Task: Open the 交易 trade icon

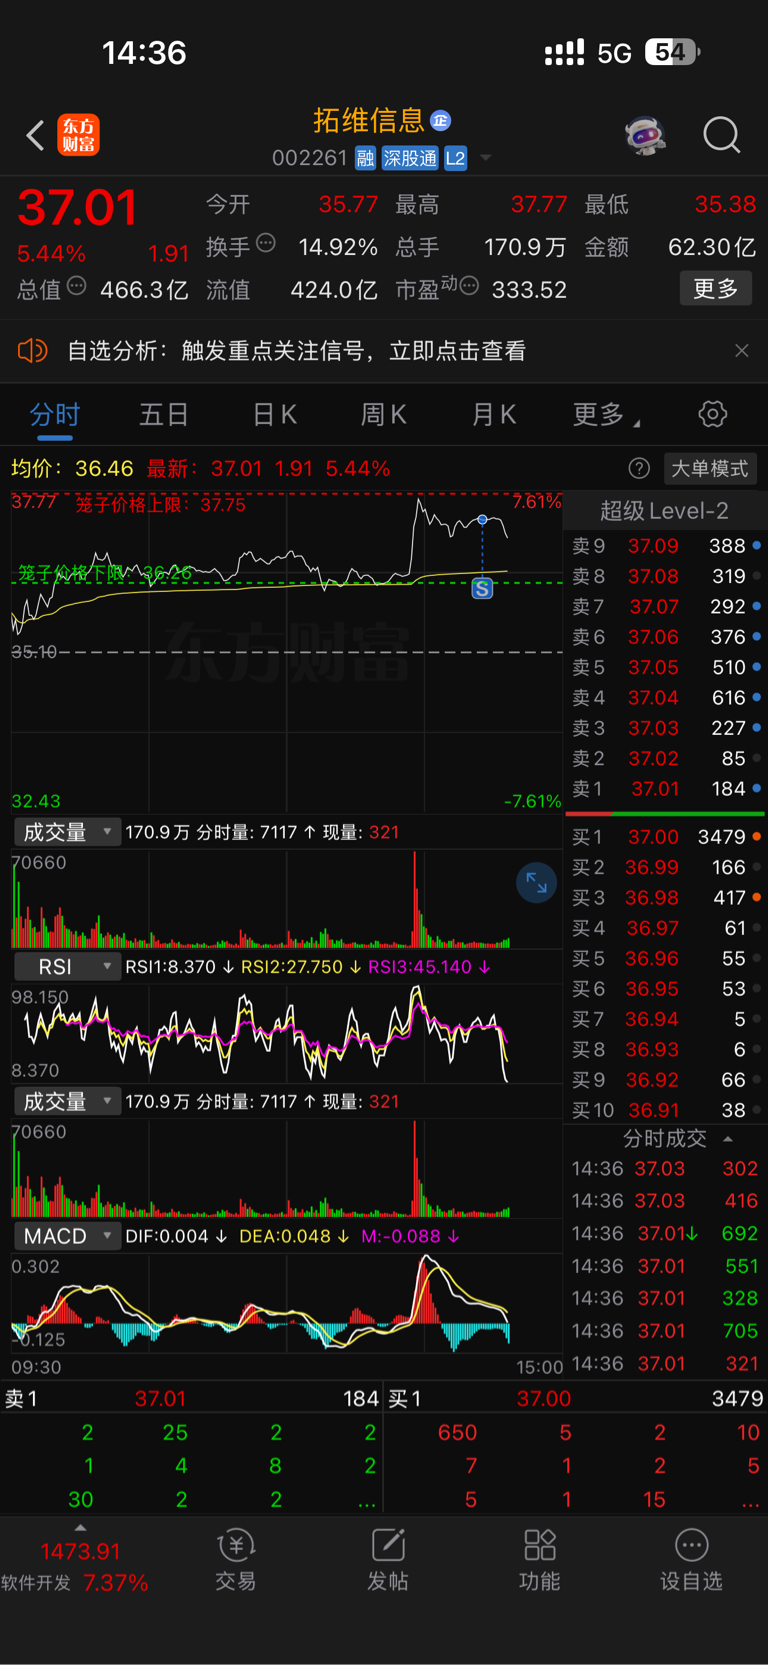Action: tap(236, 1560)
